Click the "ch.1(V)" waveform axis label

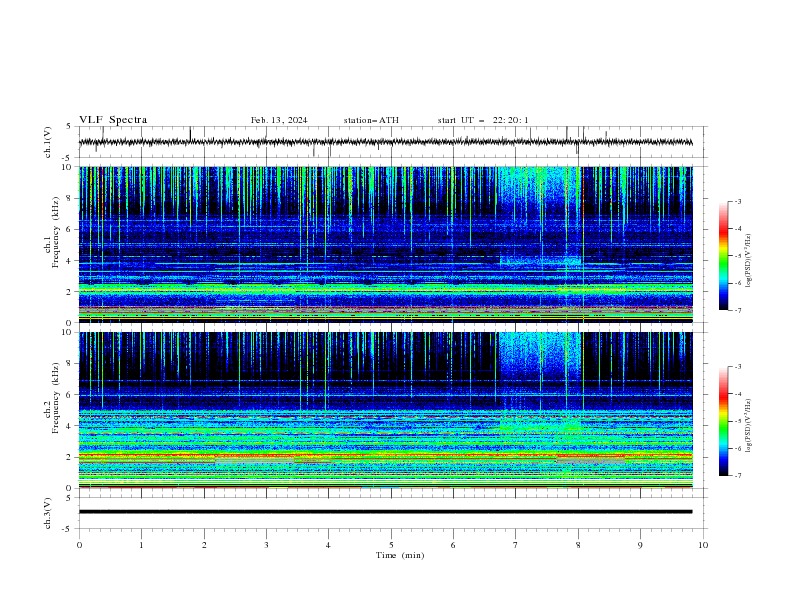[x=48, y=142]
